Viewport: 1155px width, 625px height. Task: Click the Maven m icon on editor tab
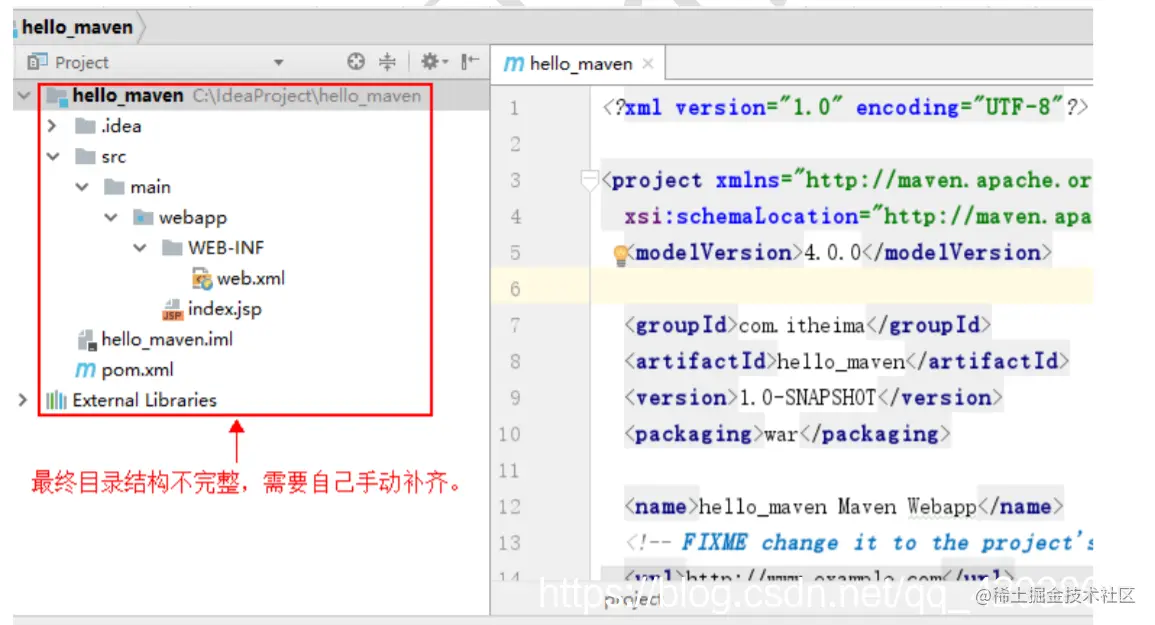click(x=513, y=64)
